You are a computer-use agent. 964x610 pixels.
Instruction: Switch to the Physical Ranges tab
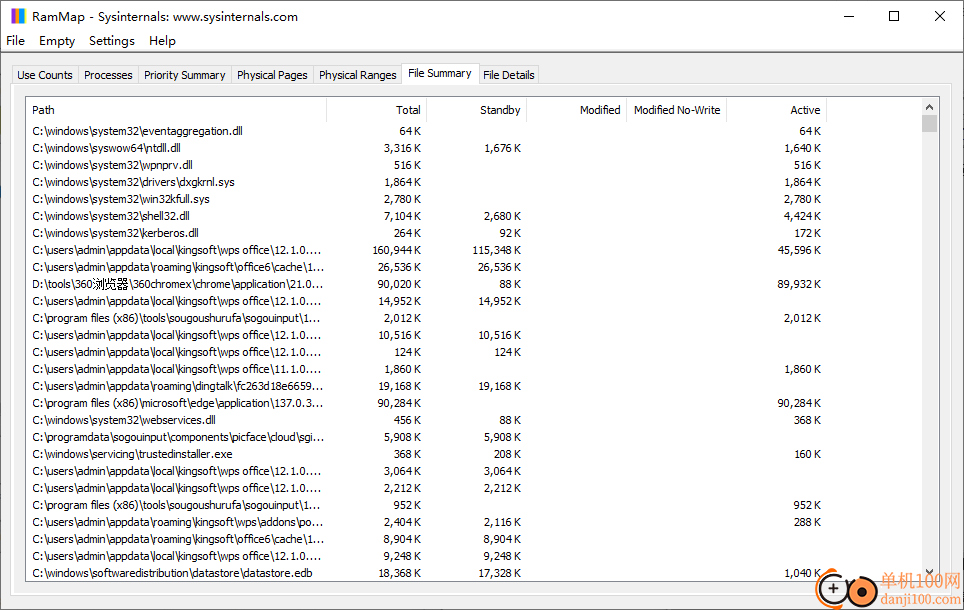pyautogui.click(x=358, y=75)
